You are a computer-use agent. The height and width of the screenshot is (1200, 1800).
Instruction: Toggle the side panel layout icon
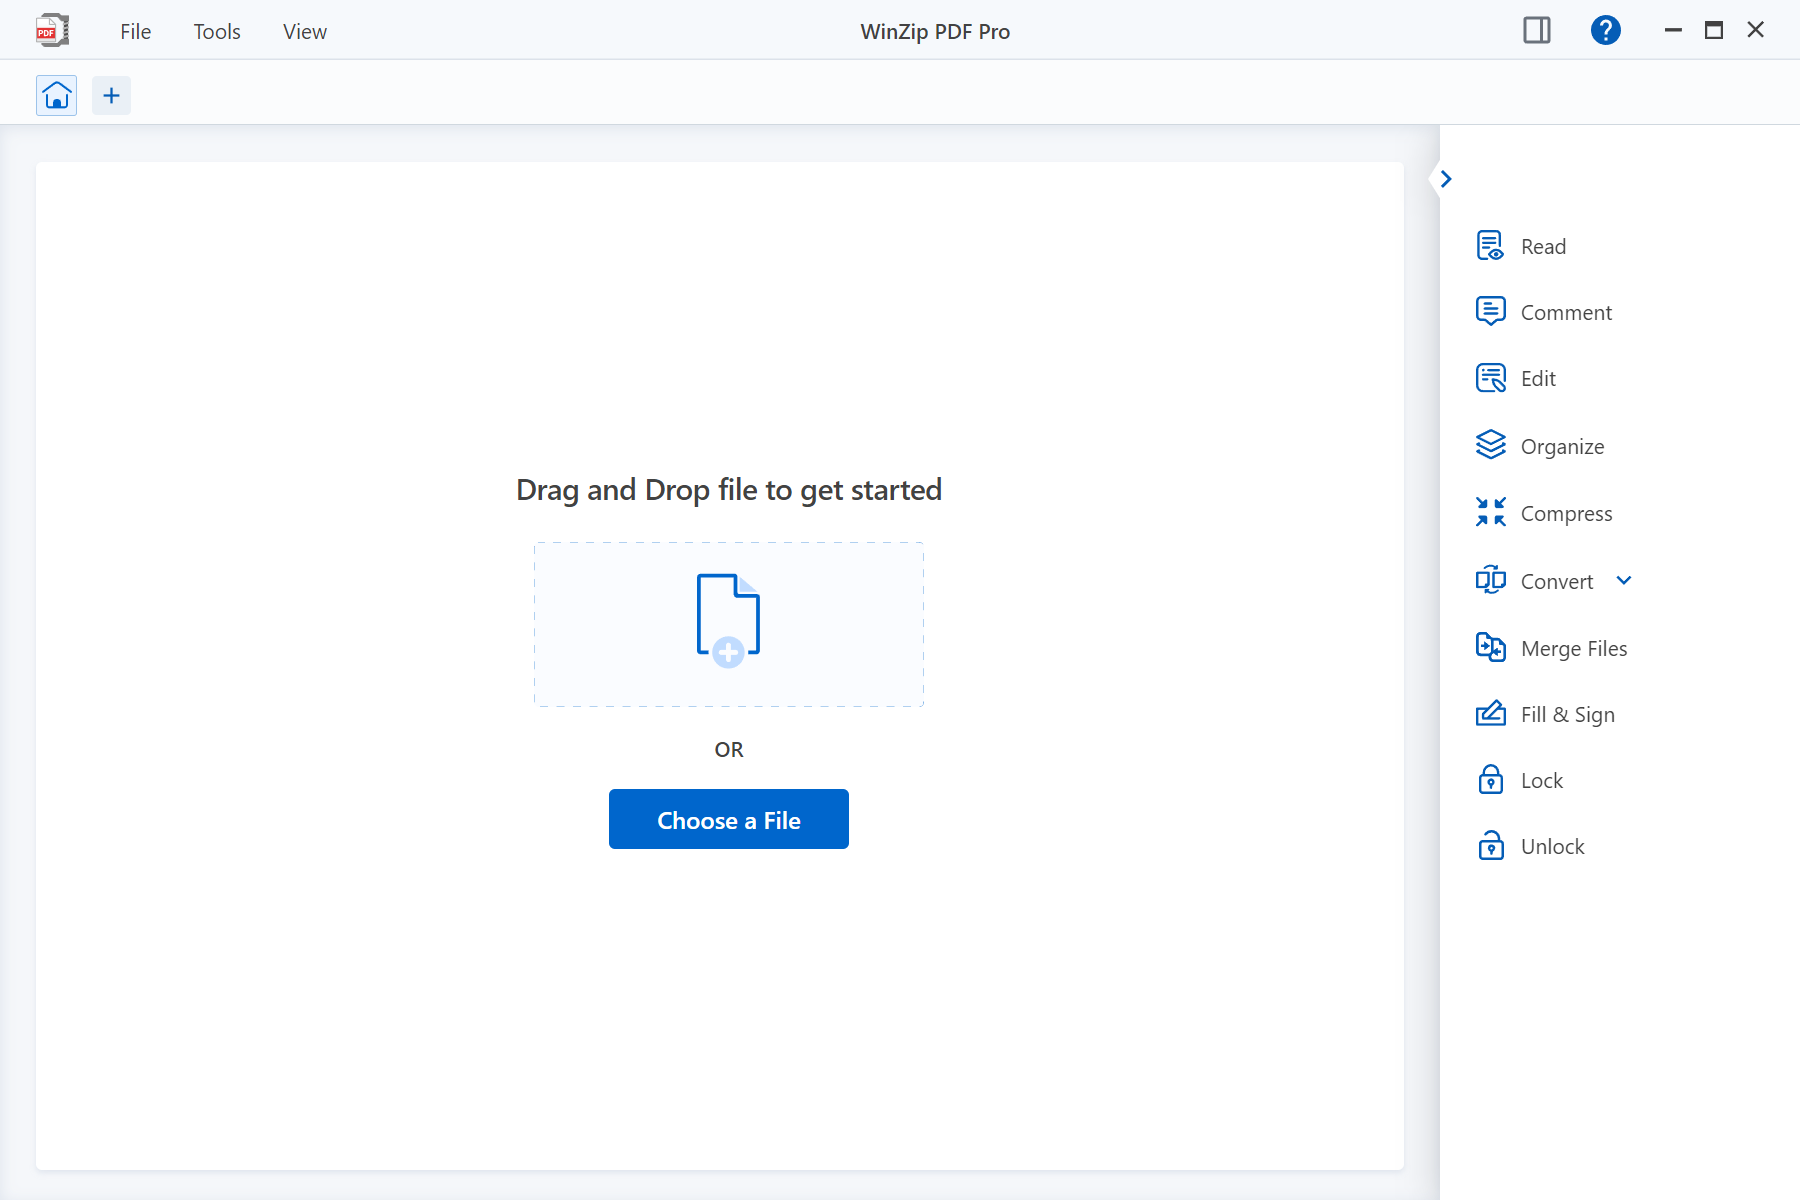tap(1537, 30)
